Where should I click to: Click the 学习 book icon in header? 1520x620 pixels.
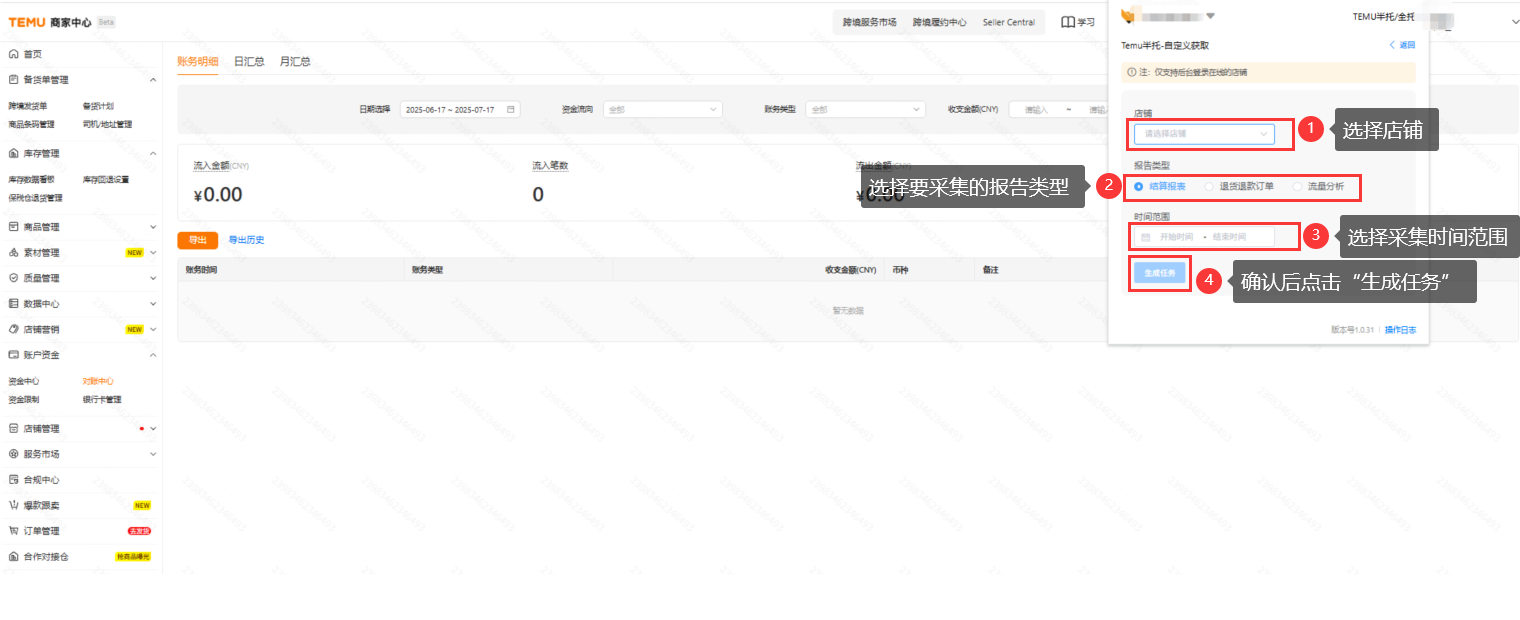[1067, 22]
